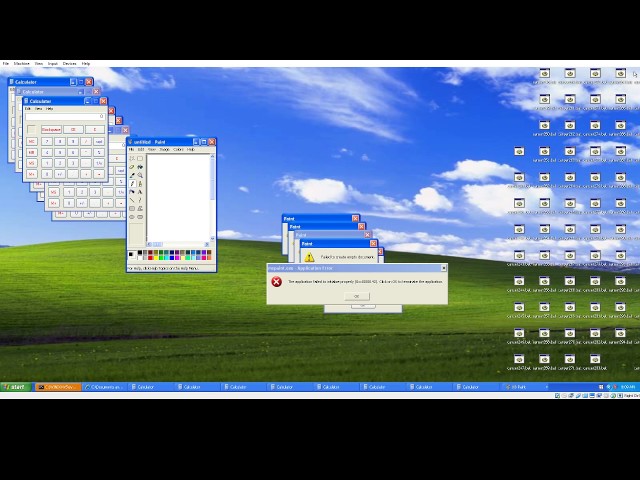The image size is (640, 480).
Task: Select the Ellipse tool in Paint
Action: tap(132, 217)
